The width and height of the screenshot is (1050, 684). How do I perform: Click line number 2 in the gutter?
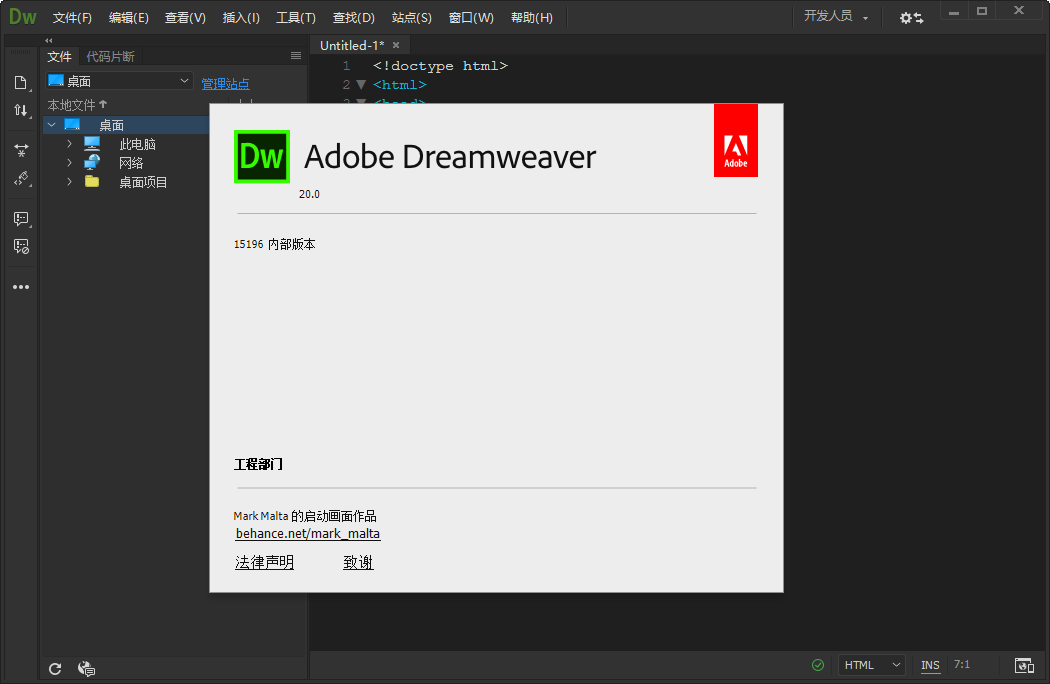point(346,84)
